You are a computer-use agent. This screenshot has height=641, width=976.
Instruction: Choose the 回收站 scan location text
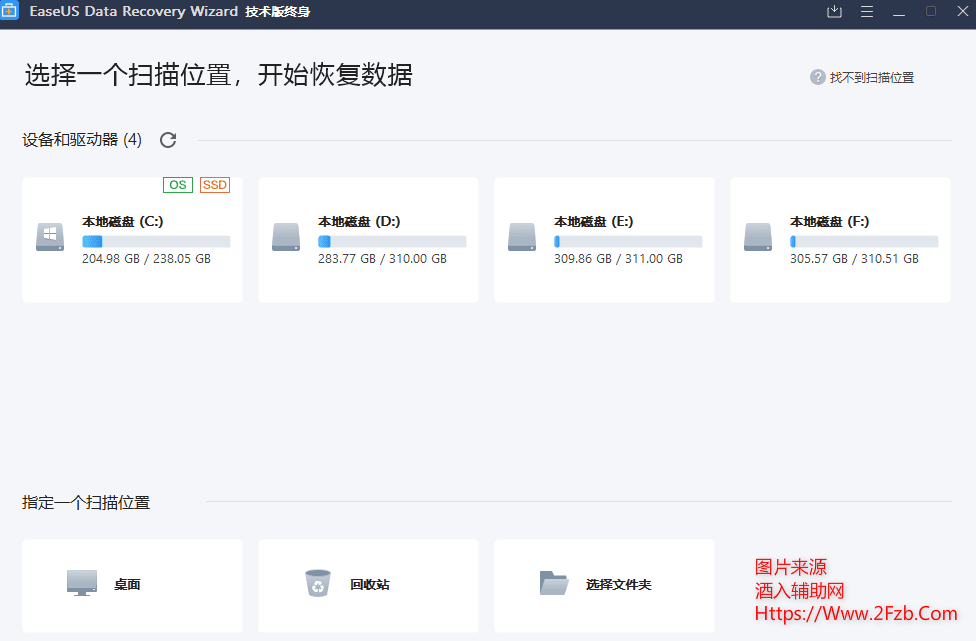pos(370,584)
